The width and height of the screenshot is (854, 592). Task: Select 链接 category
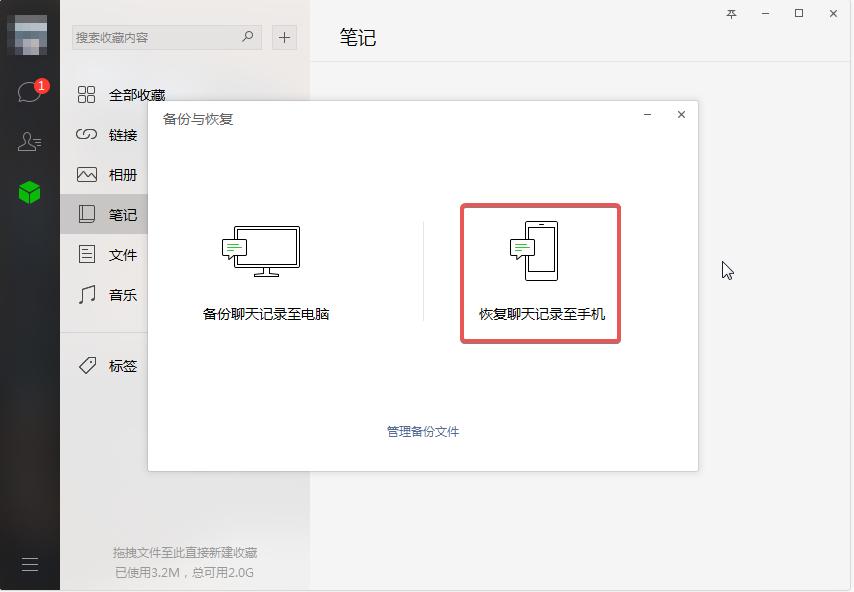[104, 135]
